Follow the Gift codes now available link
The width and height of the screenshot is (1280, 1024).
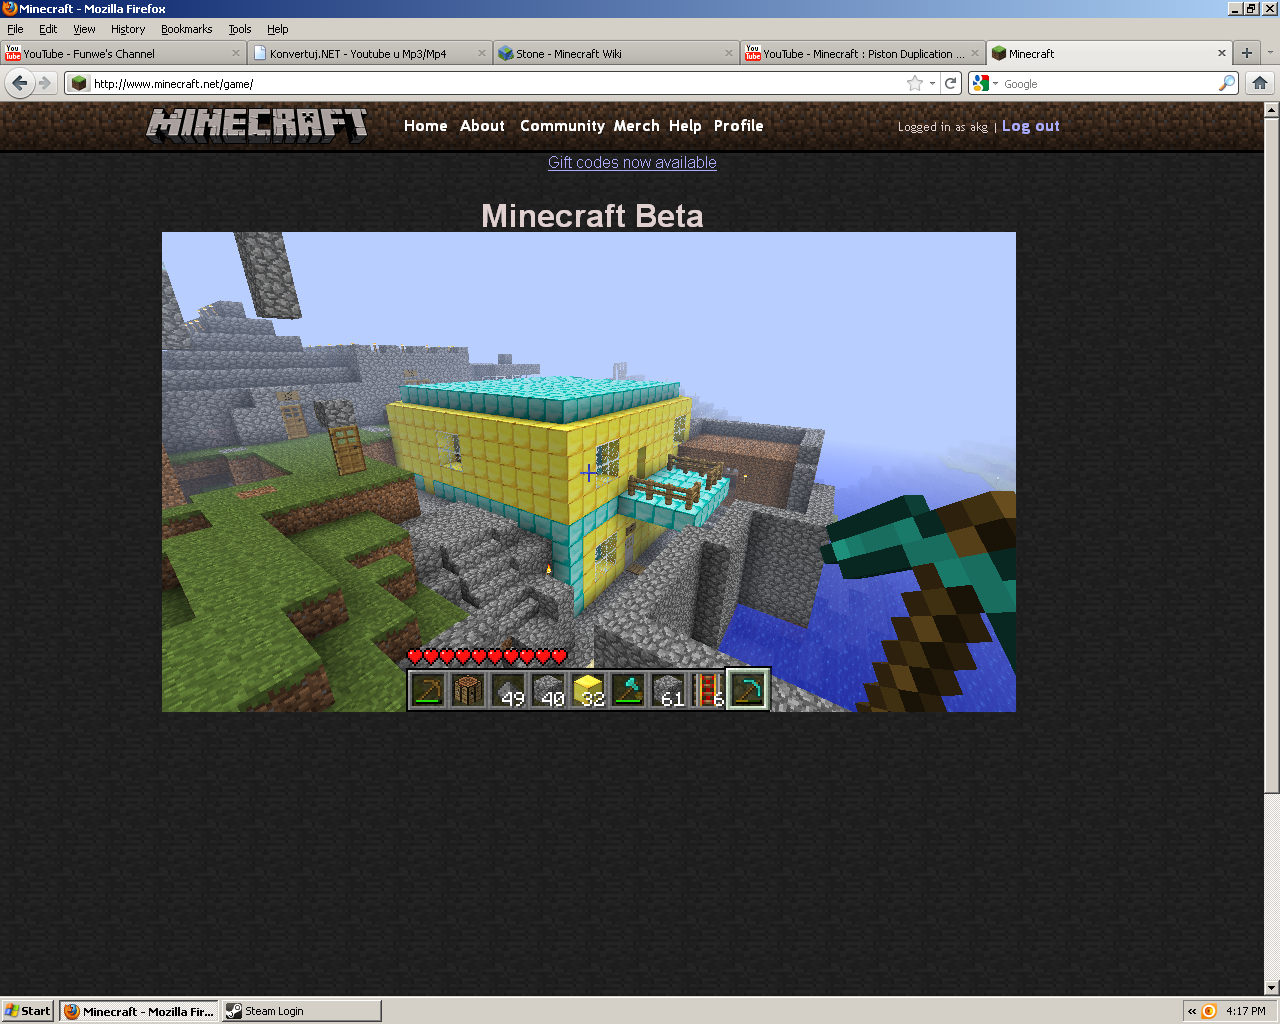click(632, 162)
